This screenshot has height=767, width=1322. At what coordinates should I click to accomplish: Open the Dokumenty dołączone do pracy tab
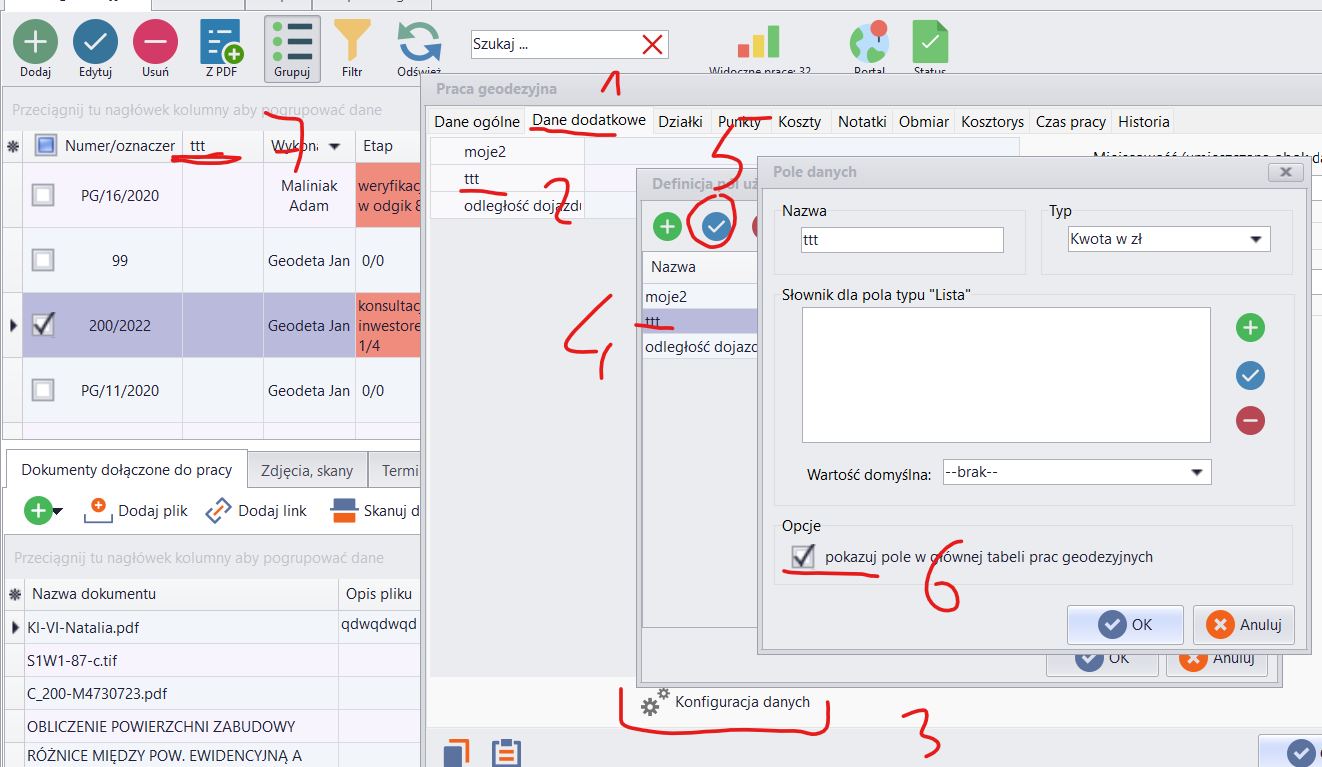point(126,469)
